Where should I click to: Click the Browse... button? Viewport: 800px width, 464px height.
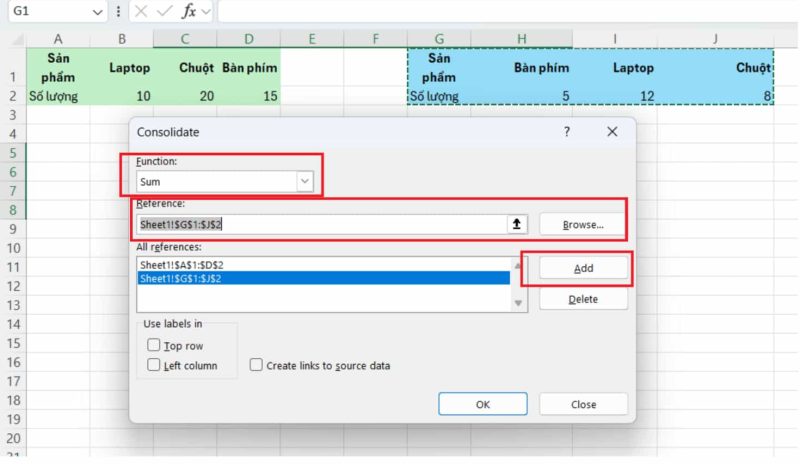(583, 225)
